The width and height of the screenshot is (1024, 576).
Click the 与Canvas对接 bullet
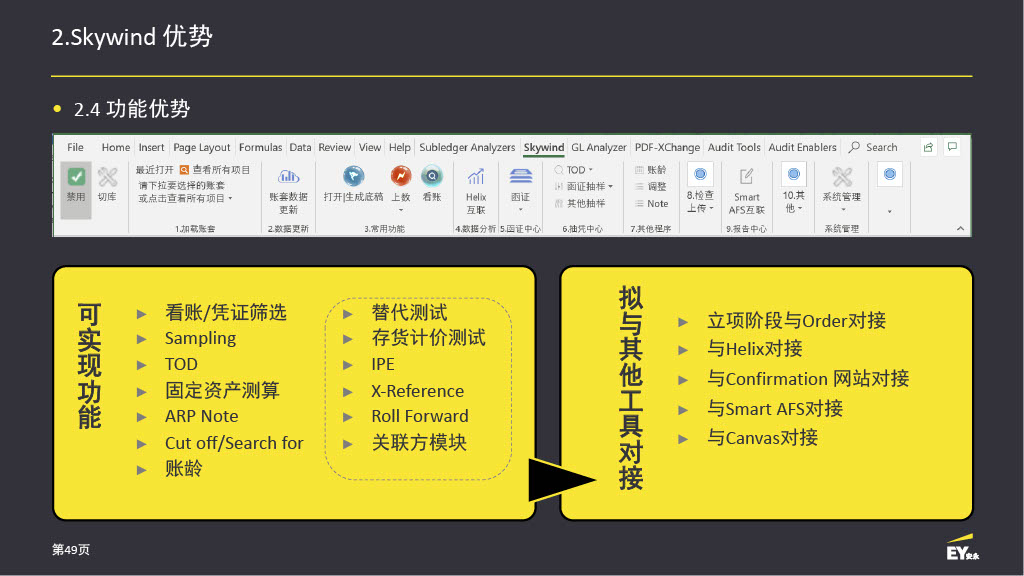coord(763,438)
